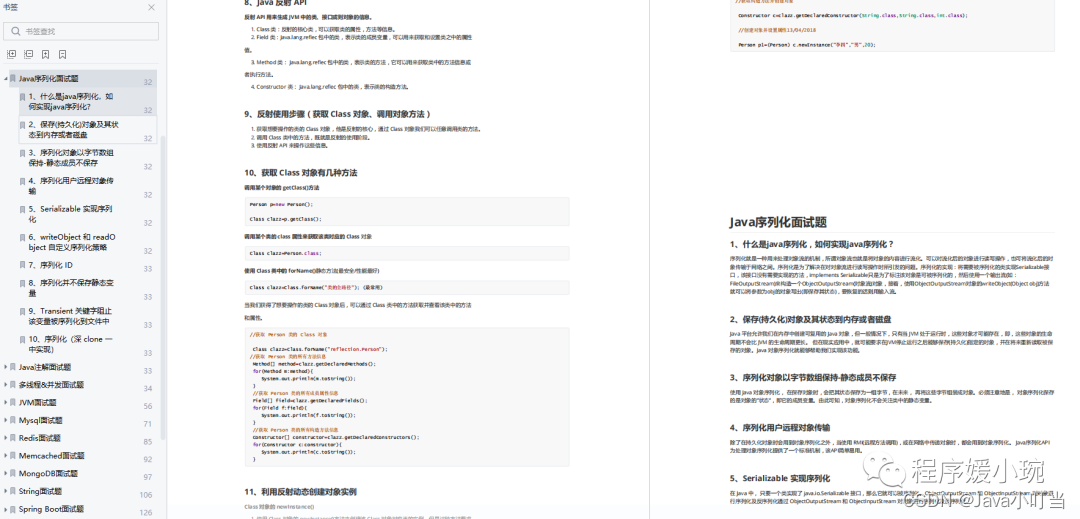Viewport: 1080px width, 519px height.
Task: Click heading 11、利用反射动态创建对象实例
Action: [300, 492]
